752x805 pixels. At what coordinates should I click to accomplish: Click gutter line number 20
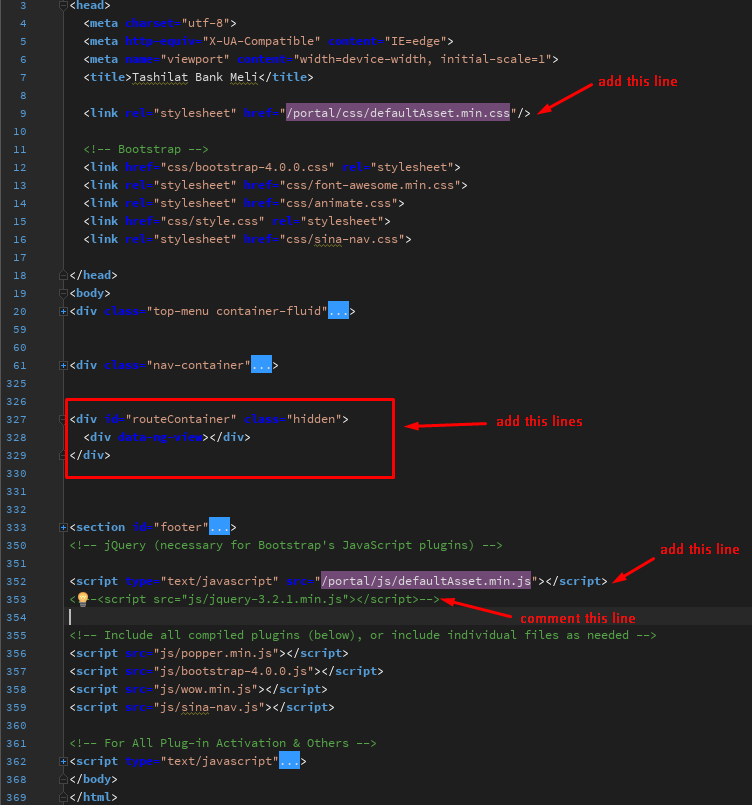(20, 312)
